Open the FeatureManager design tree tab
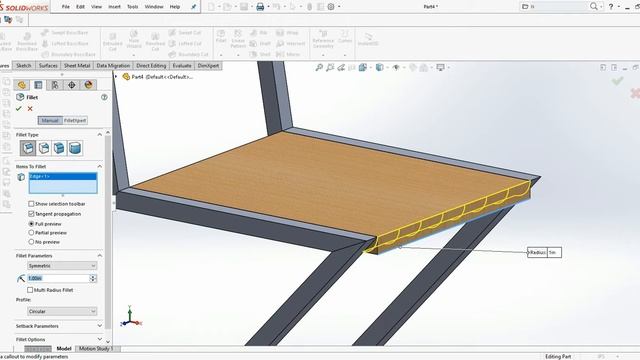The height and width of the screenshot is (360, 640). [22, 85]
